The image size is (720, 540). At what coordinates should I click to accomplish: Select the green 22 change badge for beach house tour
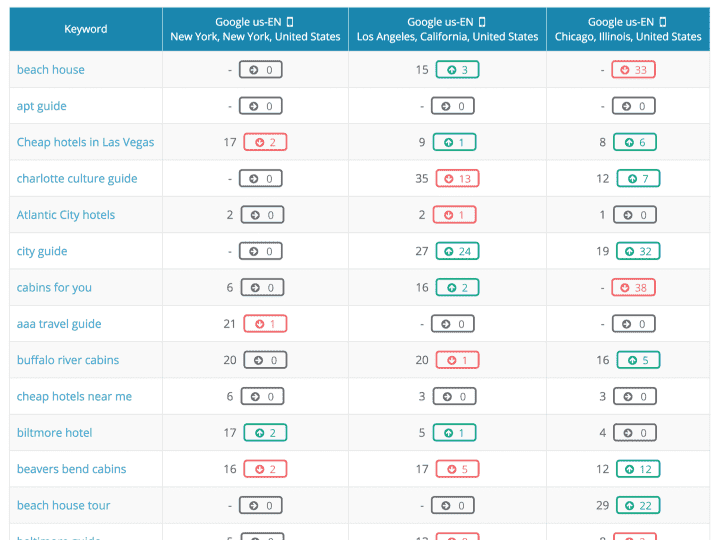[x=638, y=505]
